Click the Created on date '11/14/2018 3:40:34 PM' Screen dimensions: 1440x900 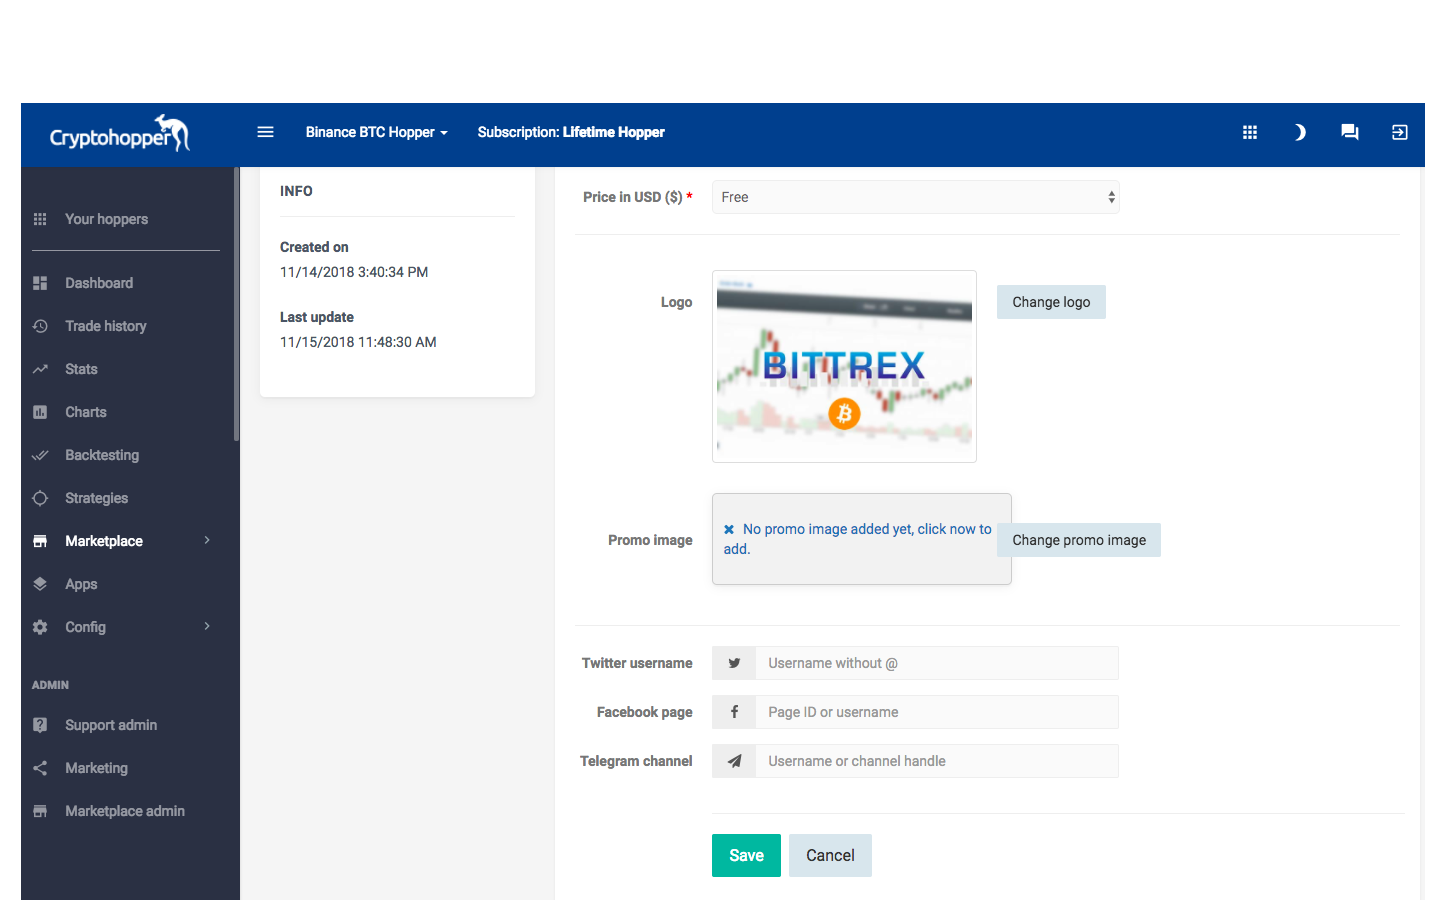pyautogui.click(x=354, y=272)
